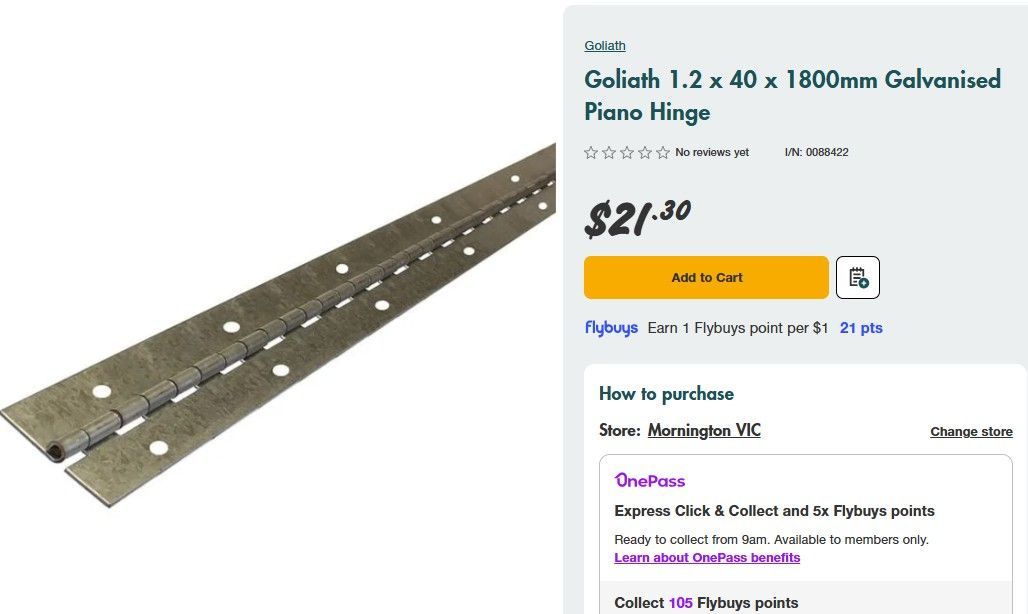Click the Flybuys logo

pyautogui.click(x=611, y=328)
